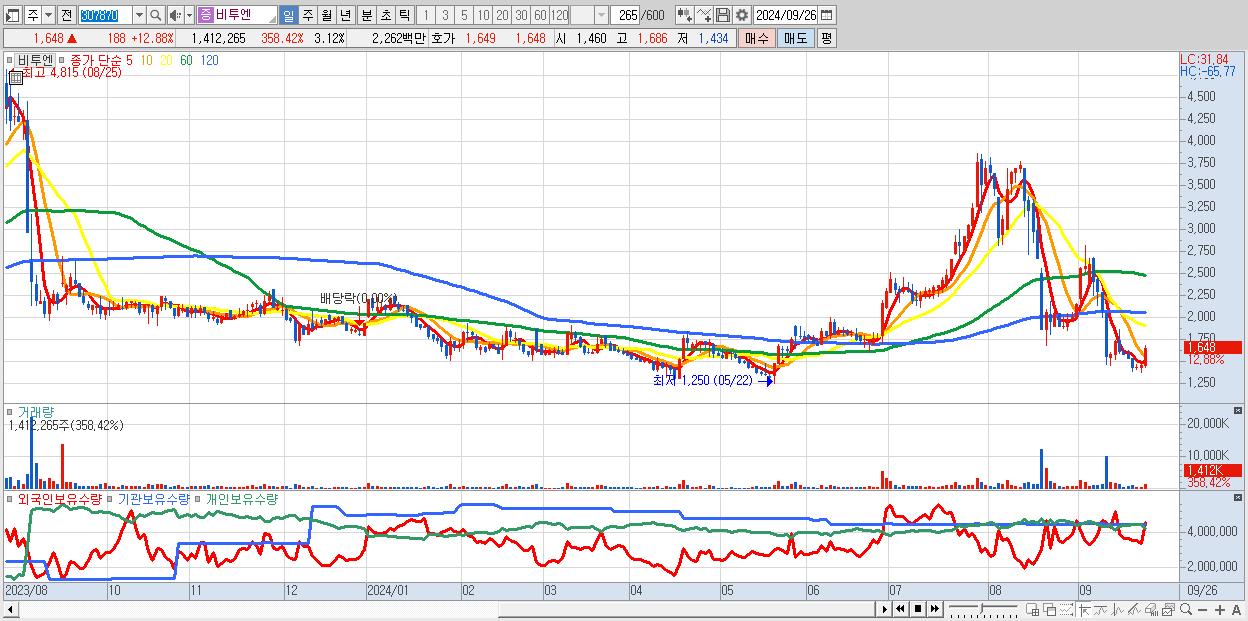Toggle the 비투엔 series marker in the chart legend
1248x621 pixels.
11,60
